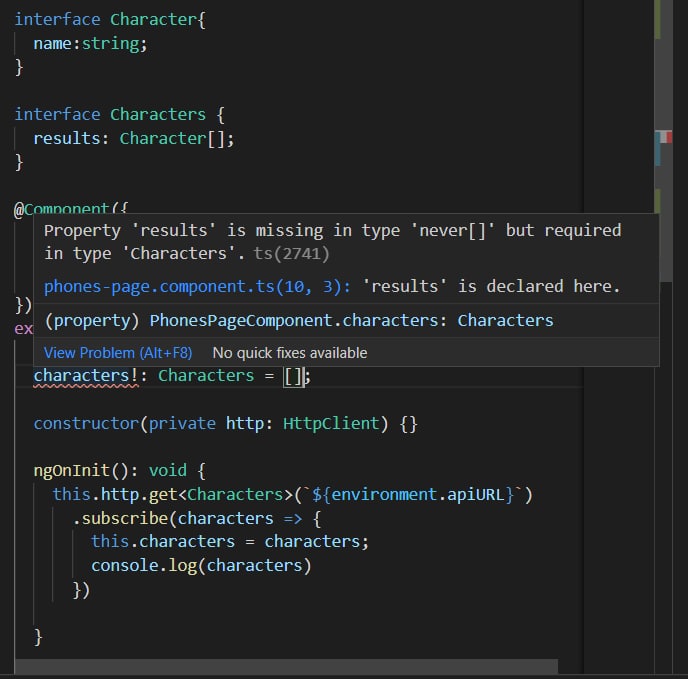688x679 pixels.
Task: Click 'interface Character{' declaration line
Action: tap(110, 20)
